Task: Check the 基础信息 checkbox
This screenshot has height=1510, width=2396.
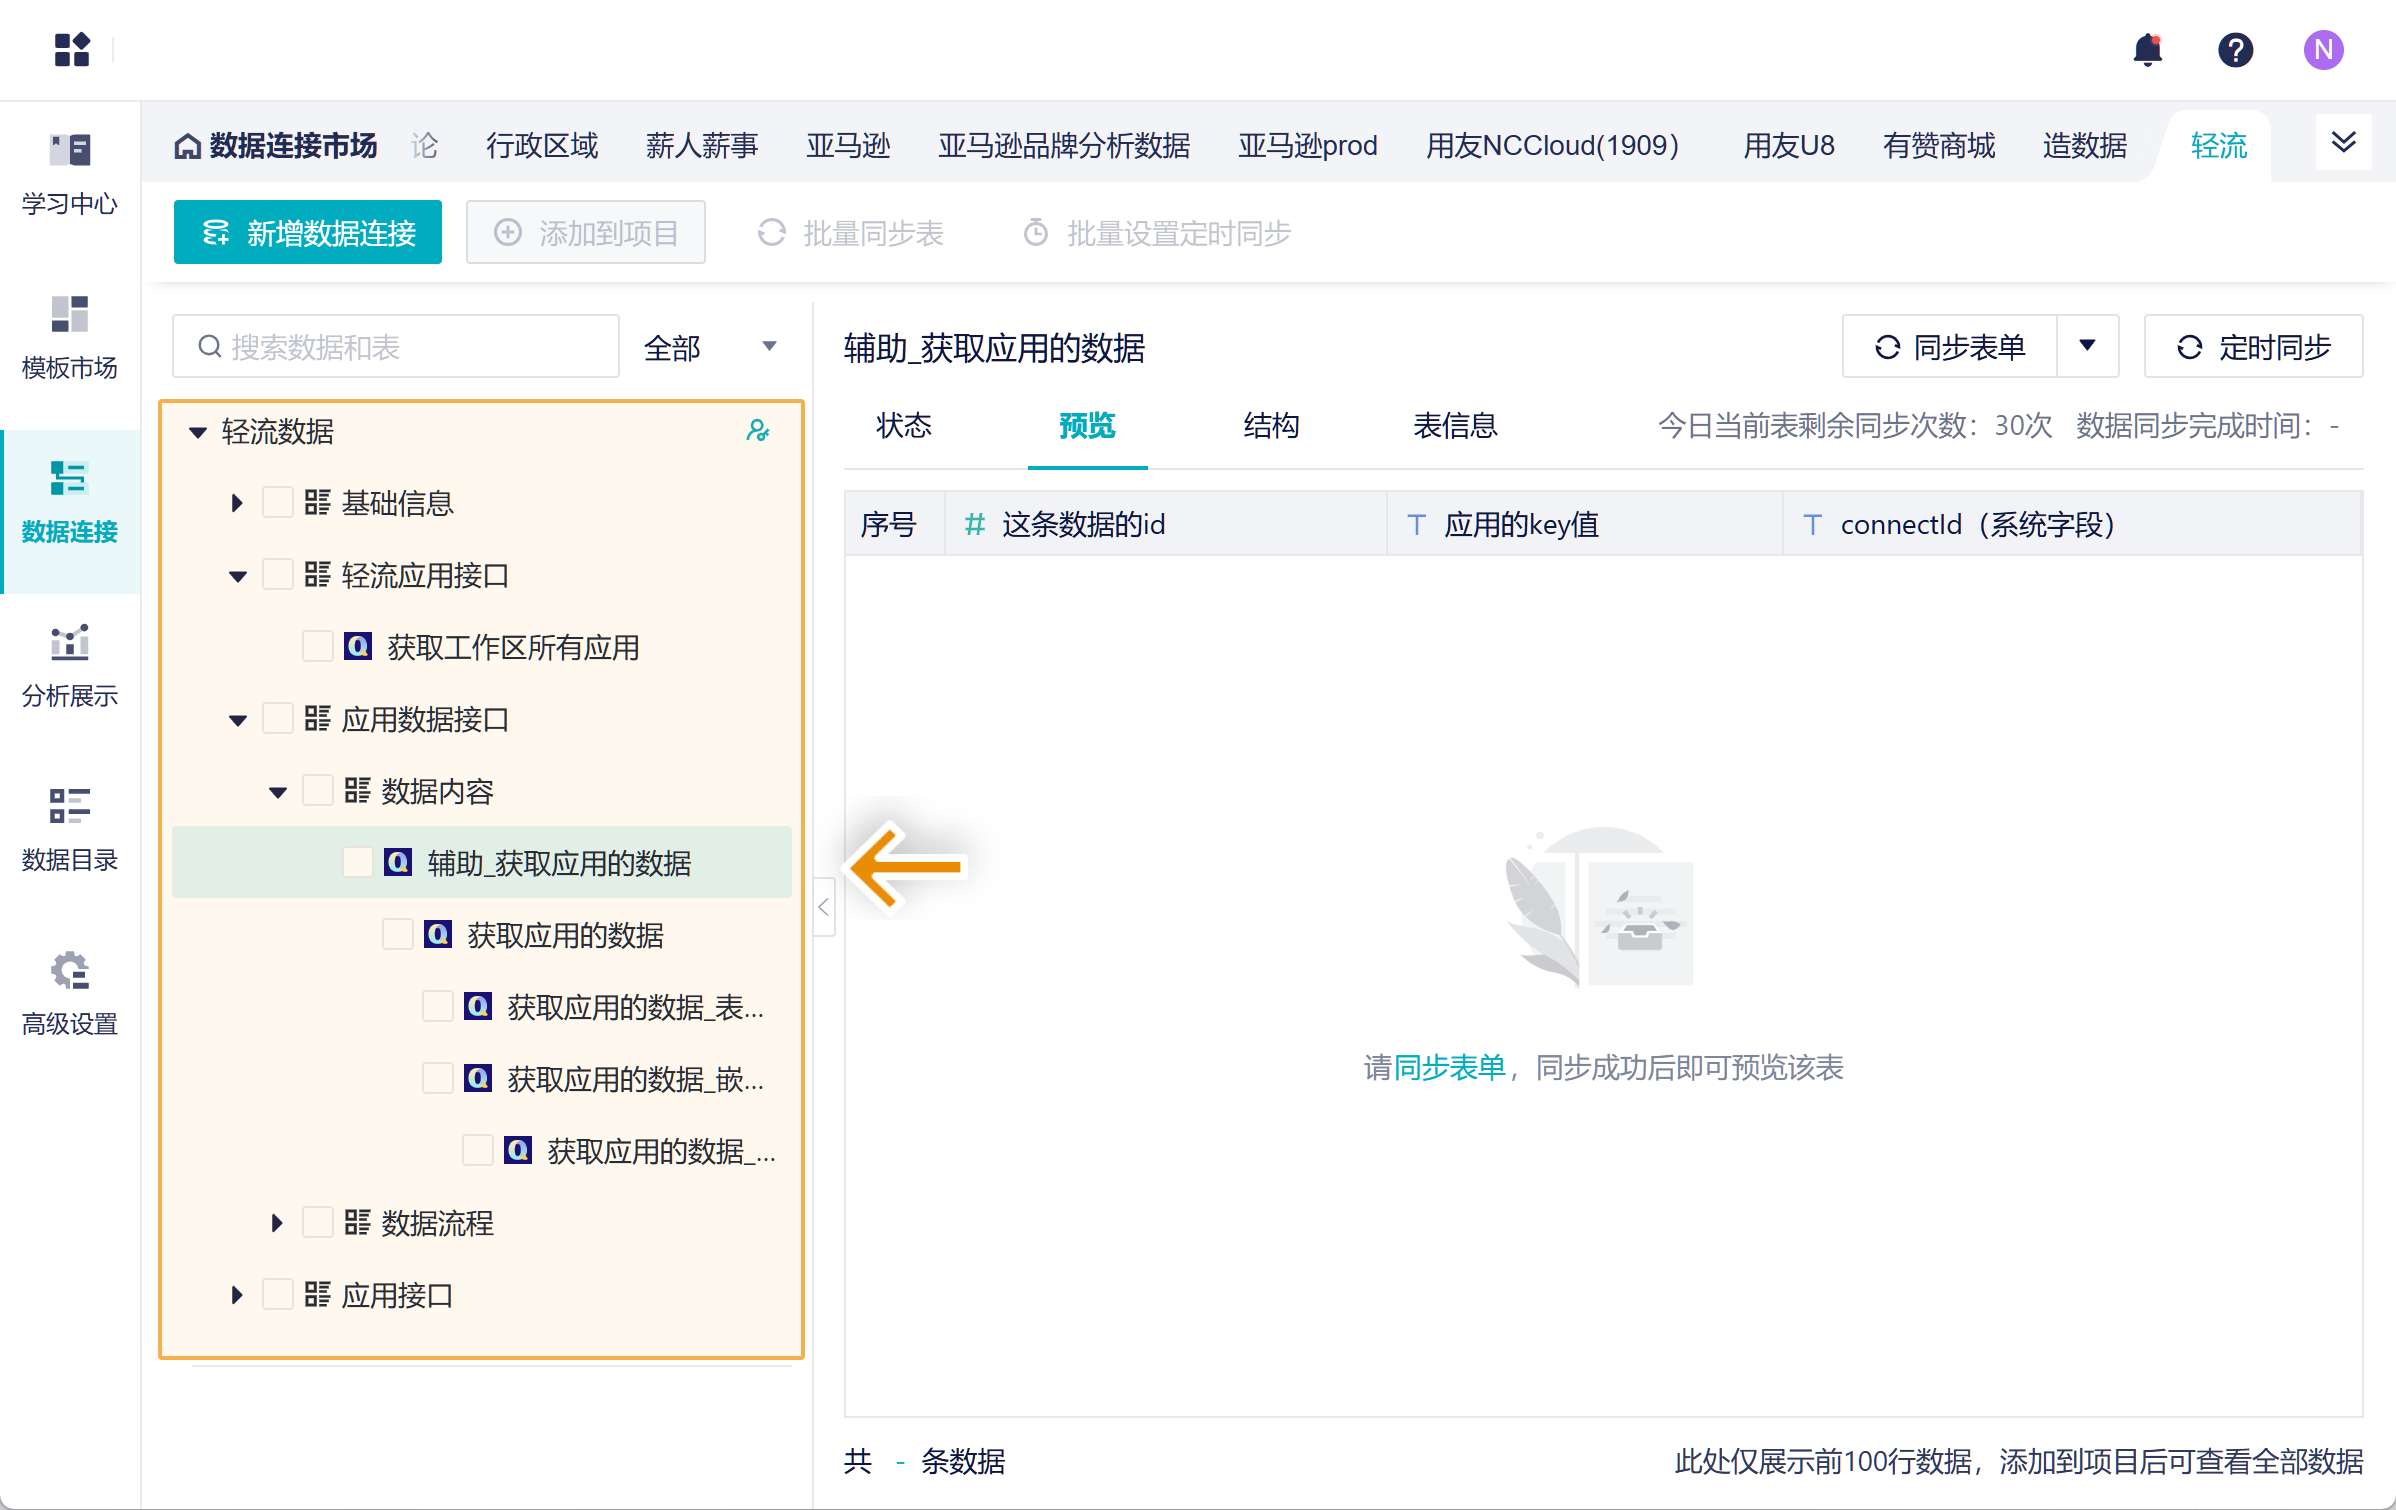Action: 277,502
